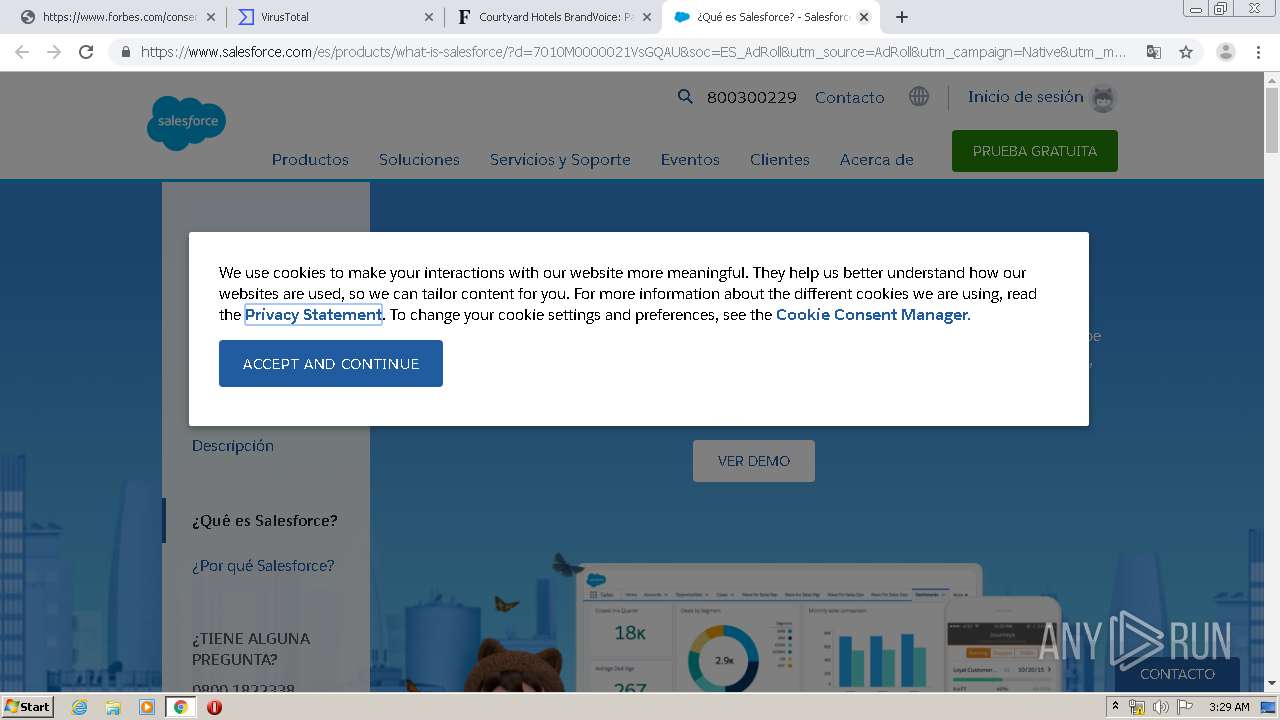
Task: Open the Windows Start menu
Action: tap(28, 707)
